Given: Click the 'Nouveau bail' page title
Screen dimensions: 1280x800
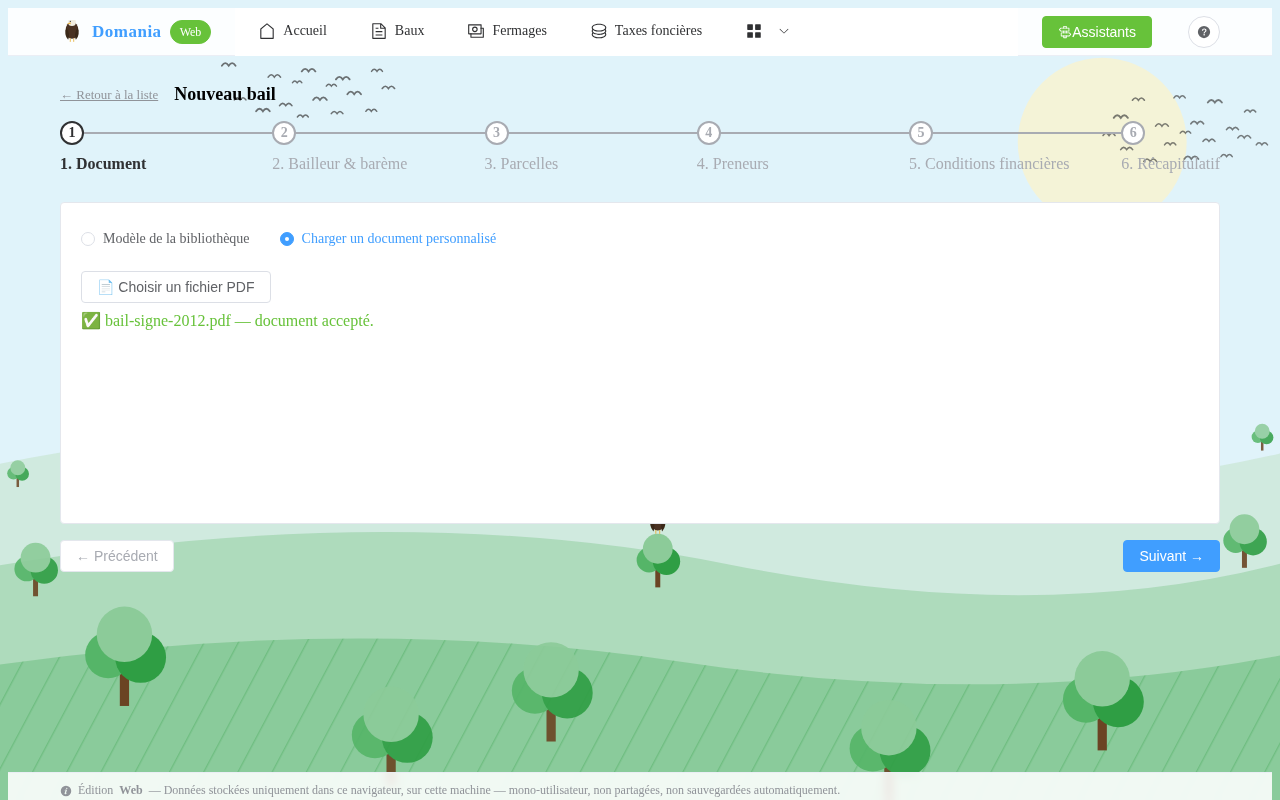Looking at the screenshot, I should (225, 94).
